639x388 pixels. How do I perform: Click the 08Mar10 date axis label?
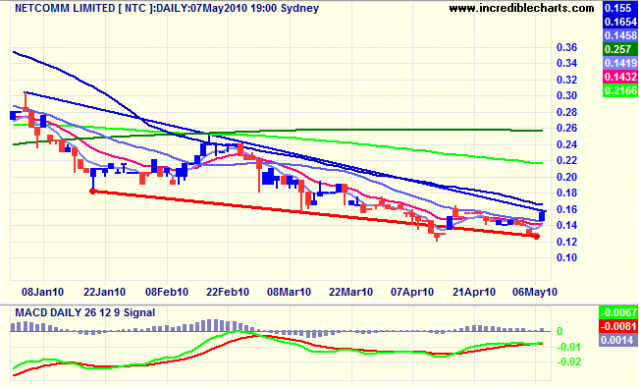[x=289, y=292]
